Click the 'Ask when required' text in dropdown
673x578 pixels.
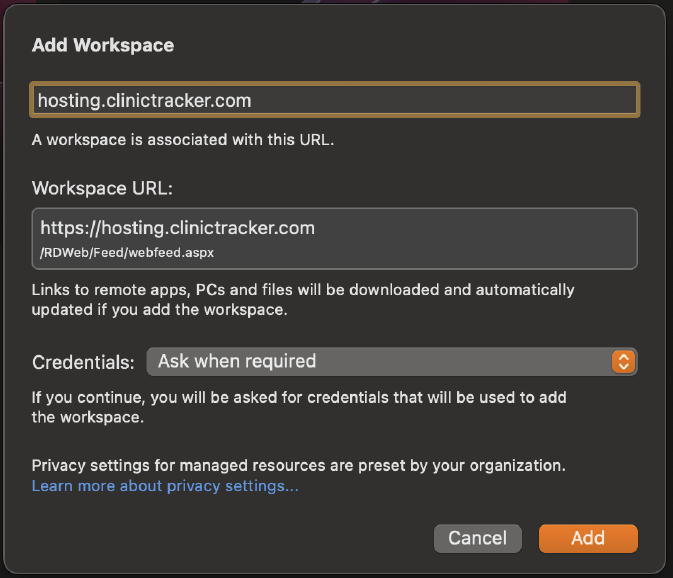click(x=237, y=361)
